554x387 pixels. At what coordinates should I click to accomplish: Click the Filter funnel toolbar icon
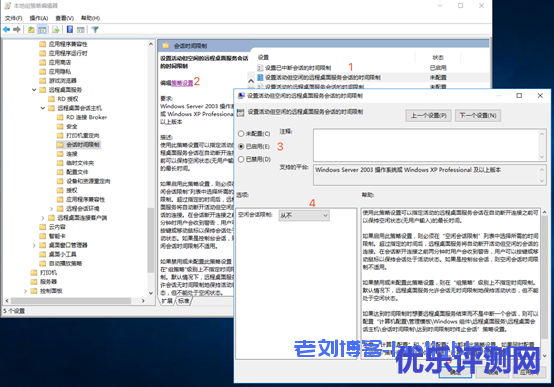click(x=95, y=30)
